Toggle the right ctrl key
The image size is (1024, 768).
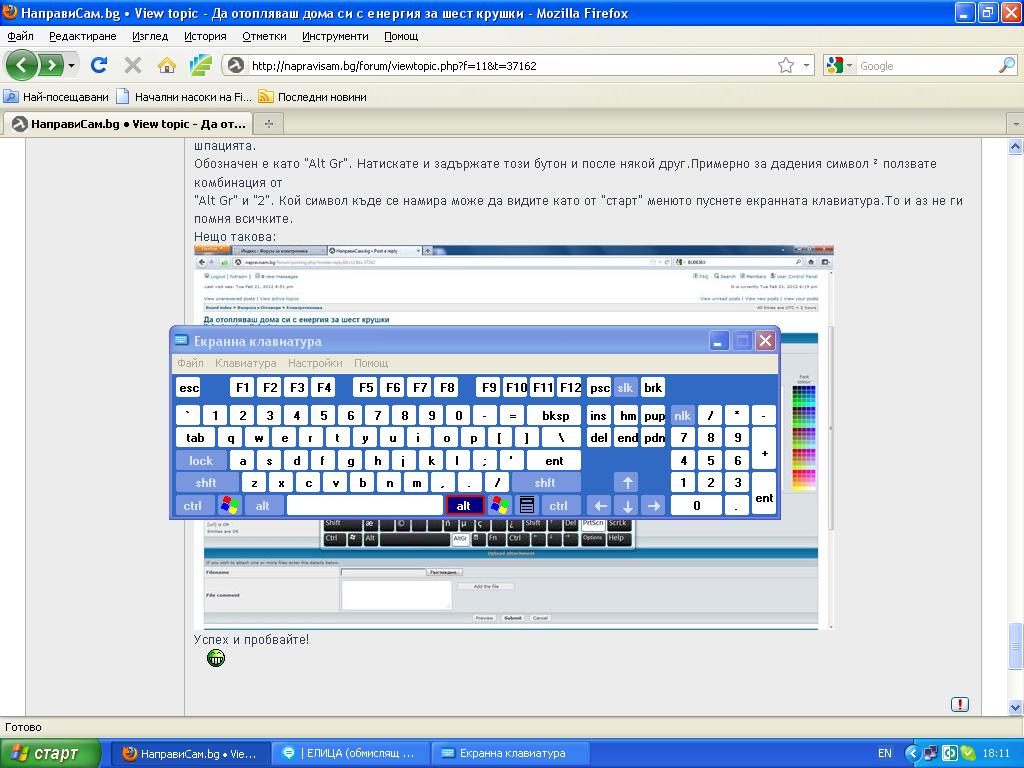(558, 505)
